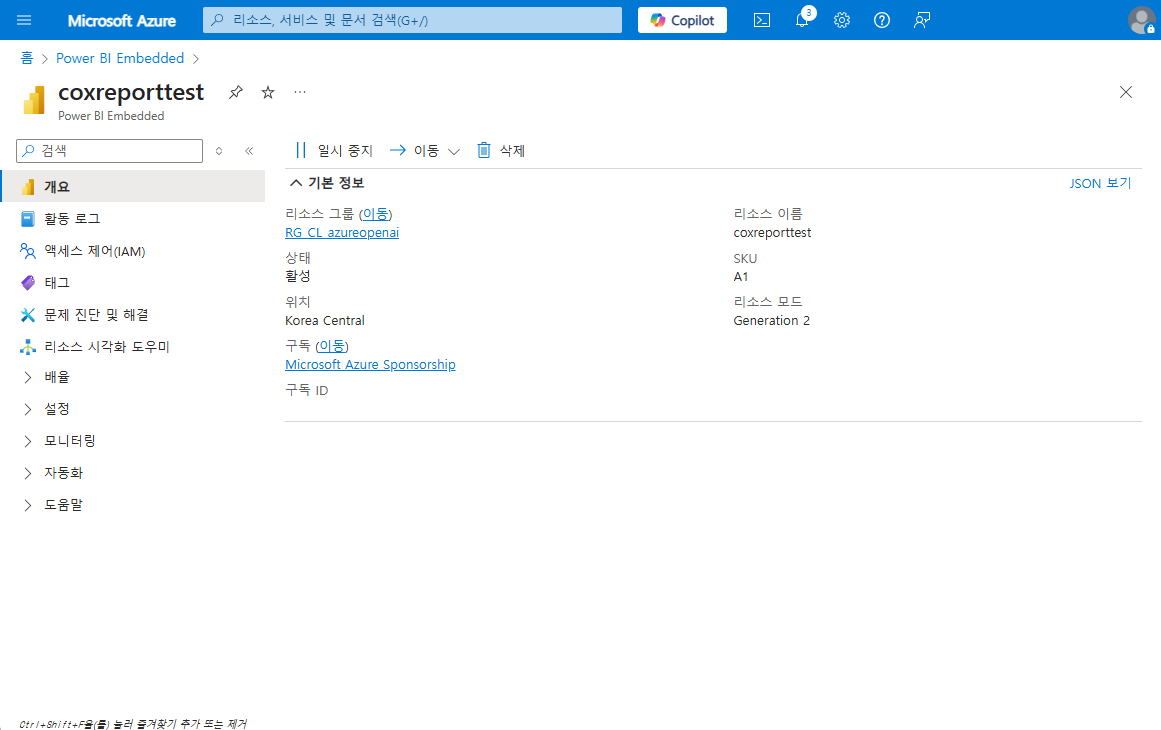Click the 구독 ID label
This screenshot has height=730, width=1161.
(x=307, y=390)
